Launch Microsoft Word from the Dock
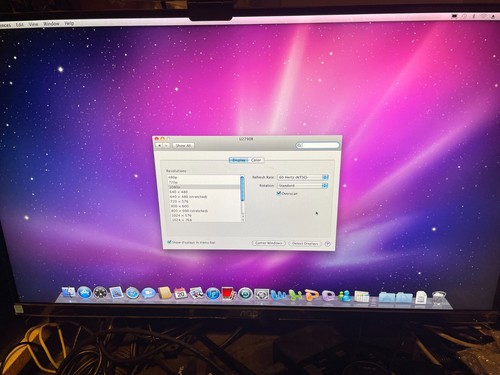Screen dimensions: 500x375 pyautogui.click(x=278, y=295)
